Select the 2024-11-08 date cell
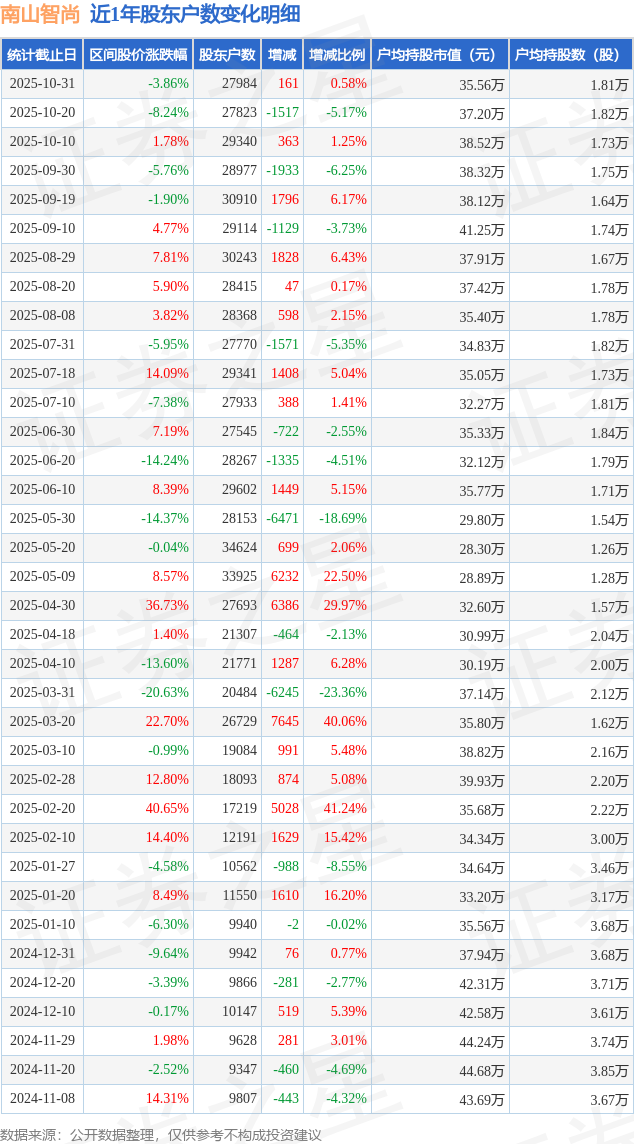Image resolution: width=634 pixels, height=1144 pixels. [42, 1099]
